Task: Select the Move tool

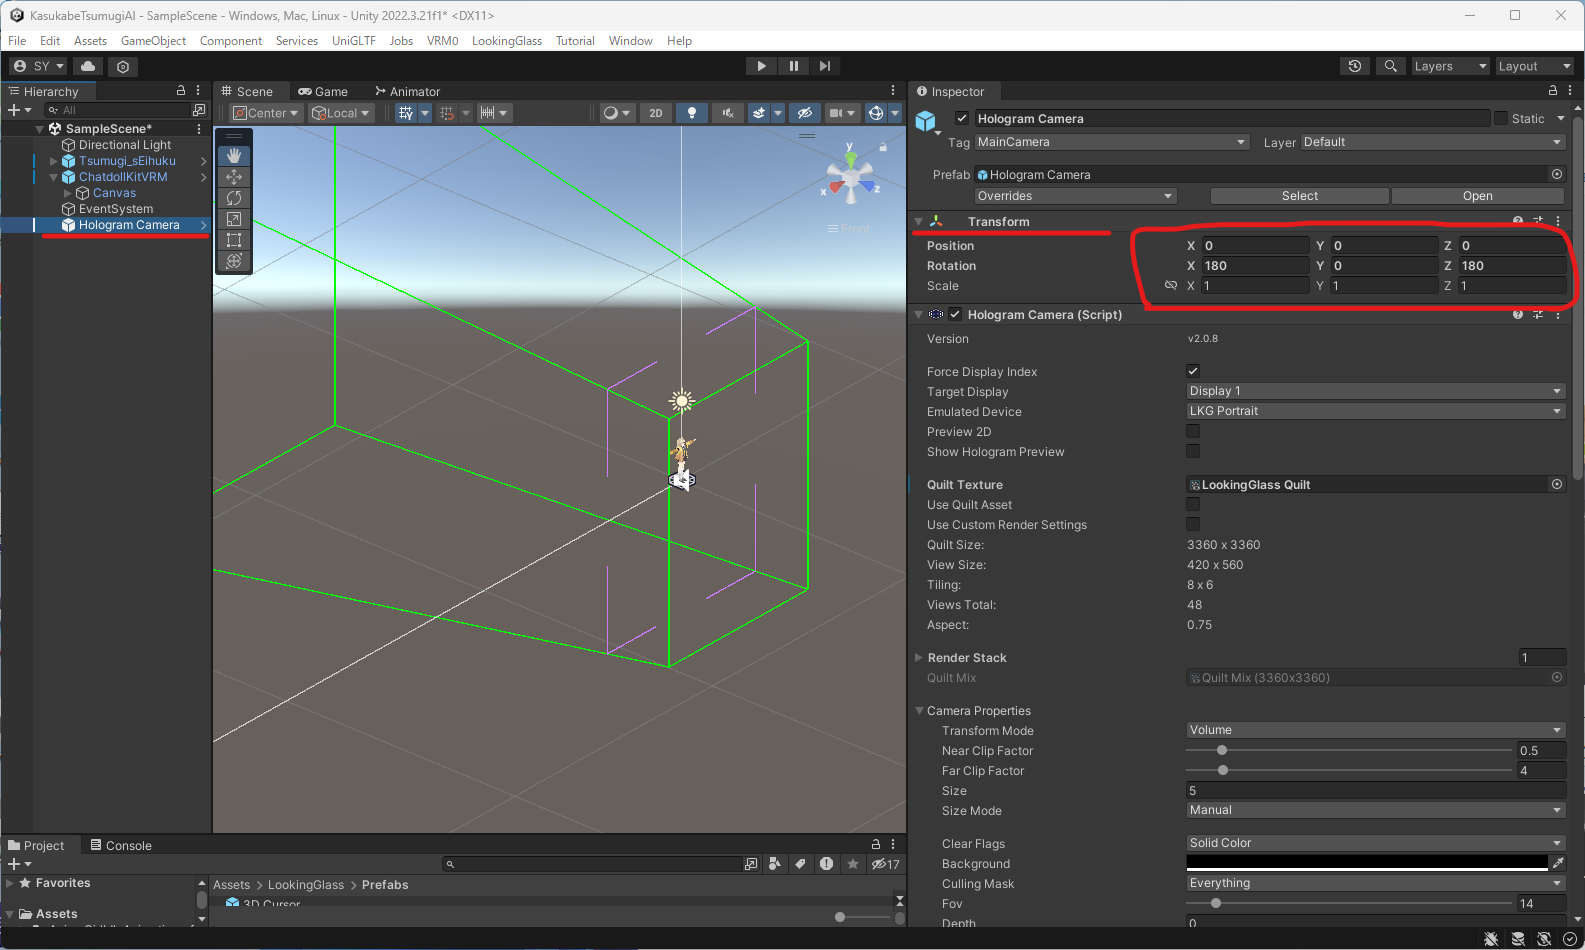Action: tap(234, 177)
